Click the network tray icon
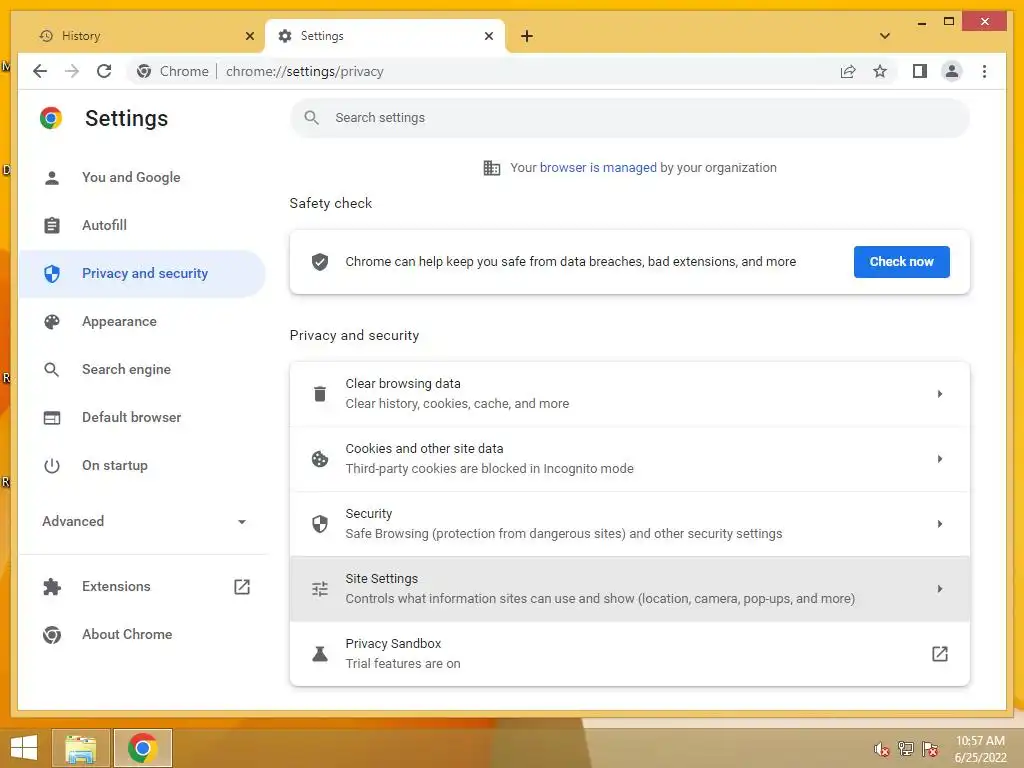This screenshot has width=1024, height=768. [x=906, y=749]
